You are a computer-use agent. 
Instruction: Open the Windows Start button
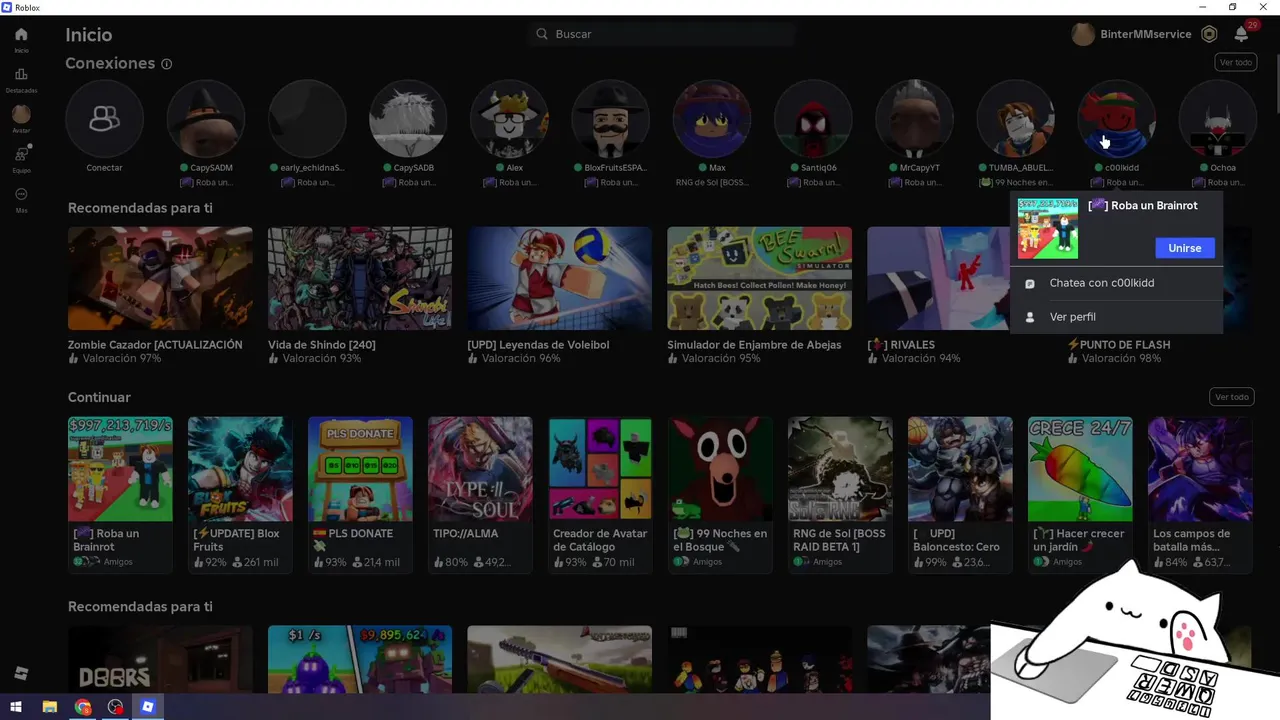coord(16,707)
